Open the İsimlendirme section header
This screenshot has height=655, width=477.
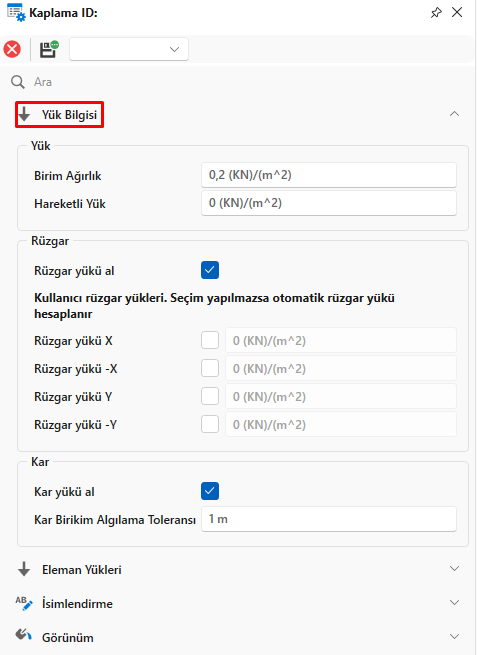pyautogui.click(x=238, y=604)
